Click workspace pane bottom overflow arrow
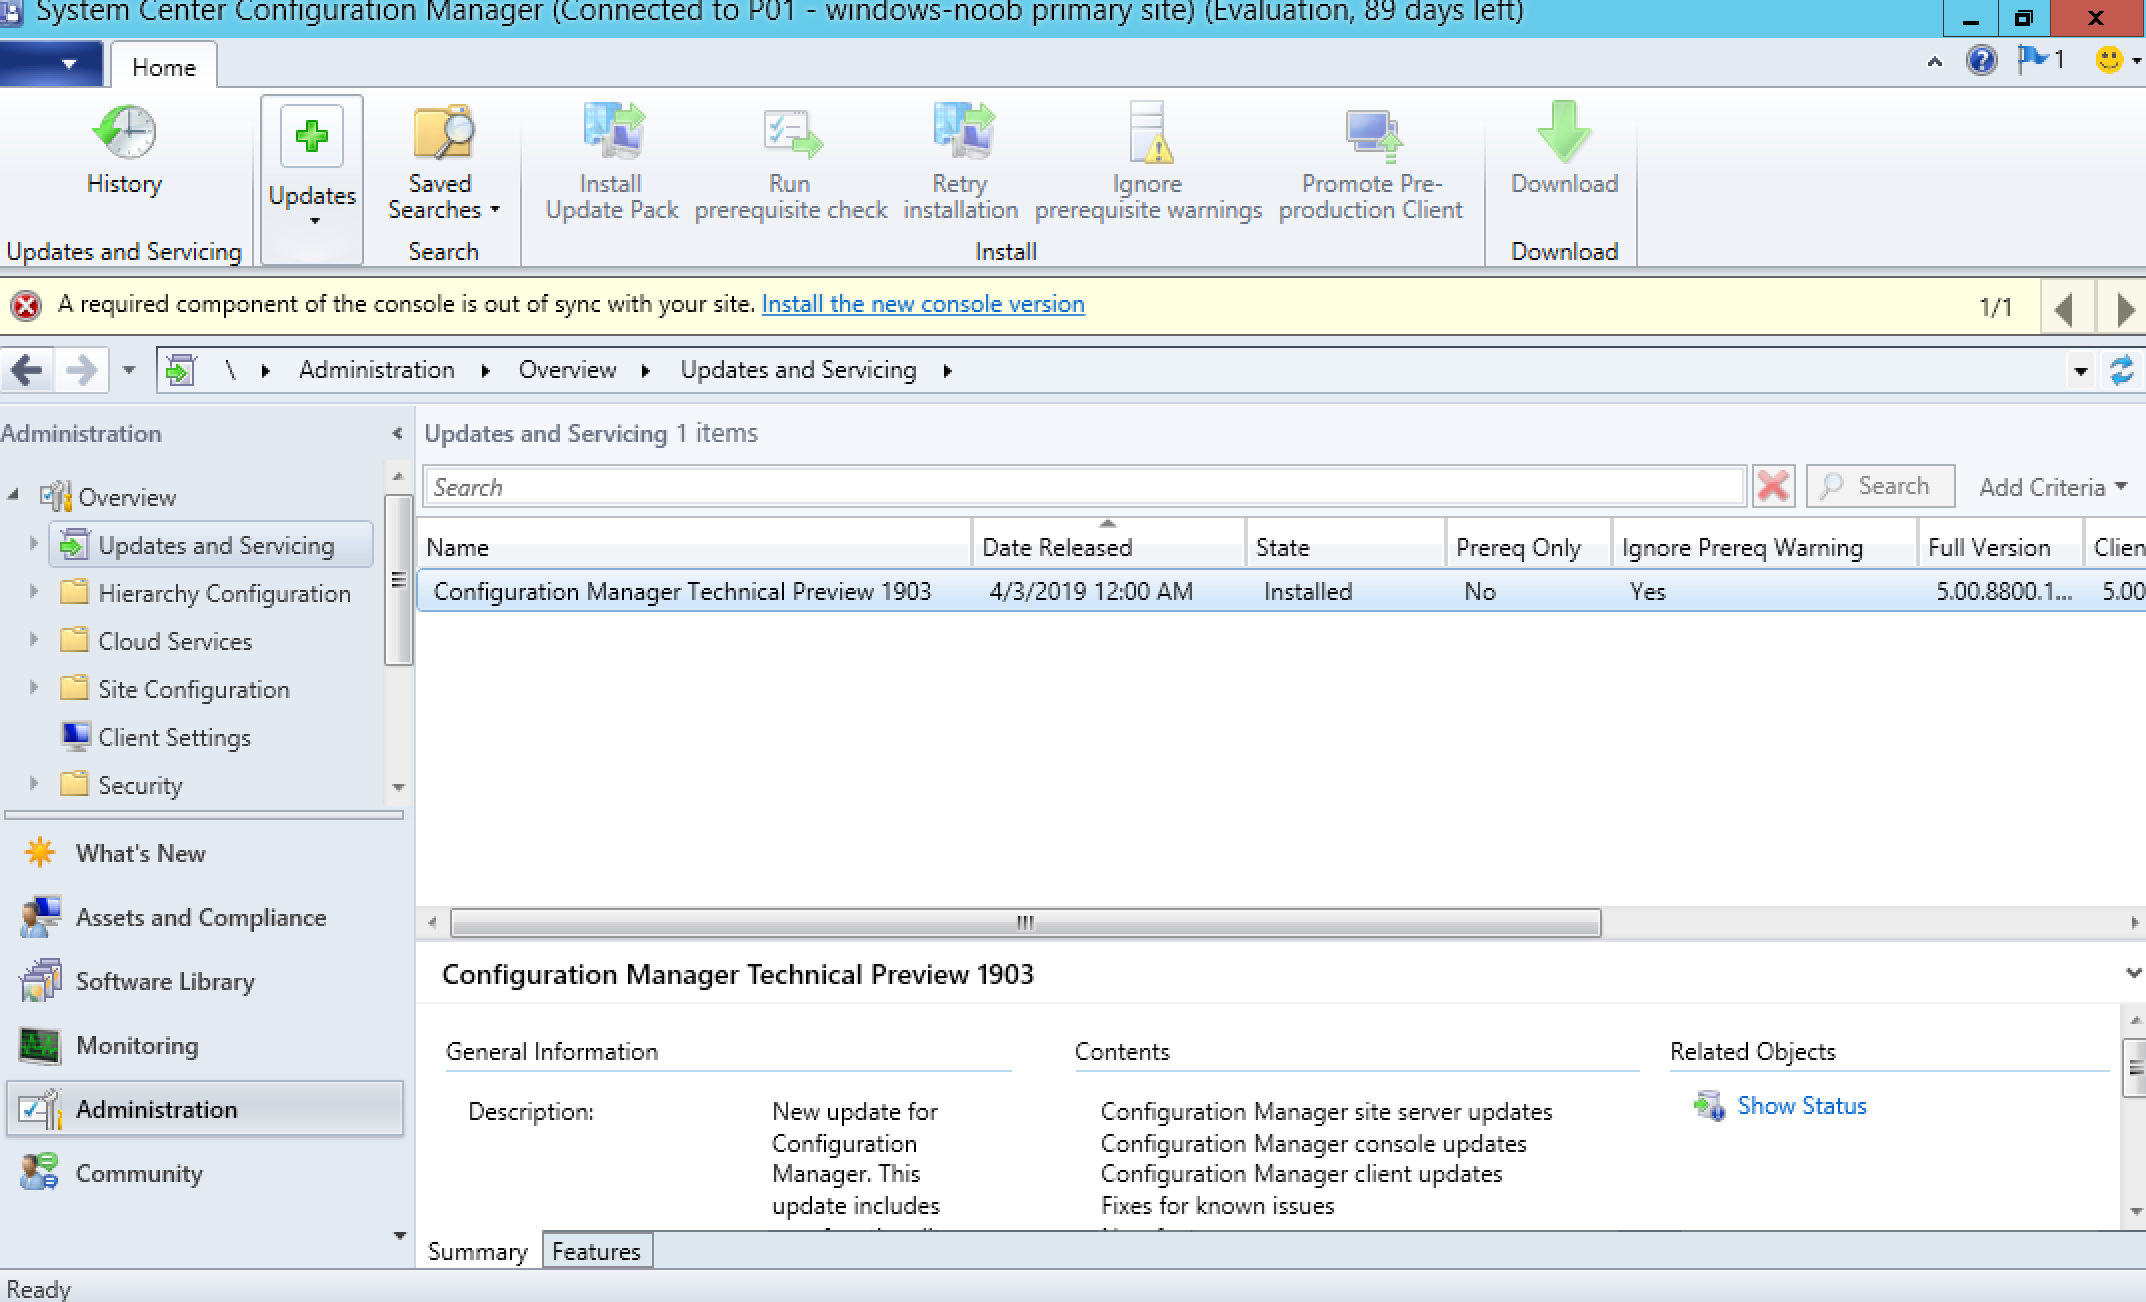The height and width of the screenshot is (1302, 2146). [x=399, y=1235]
